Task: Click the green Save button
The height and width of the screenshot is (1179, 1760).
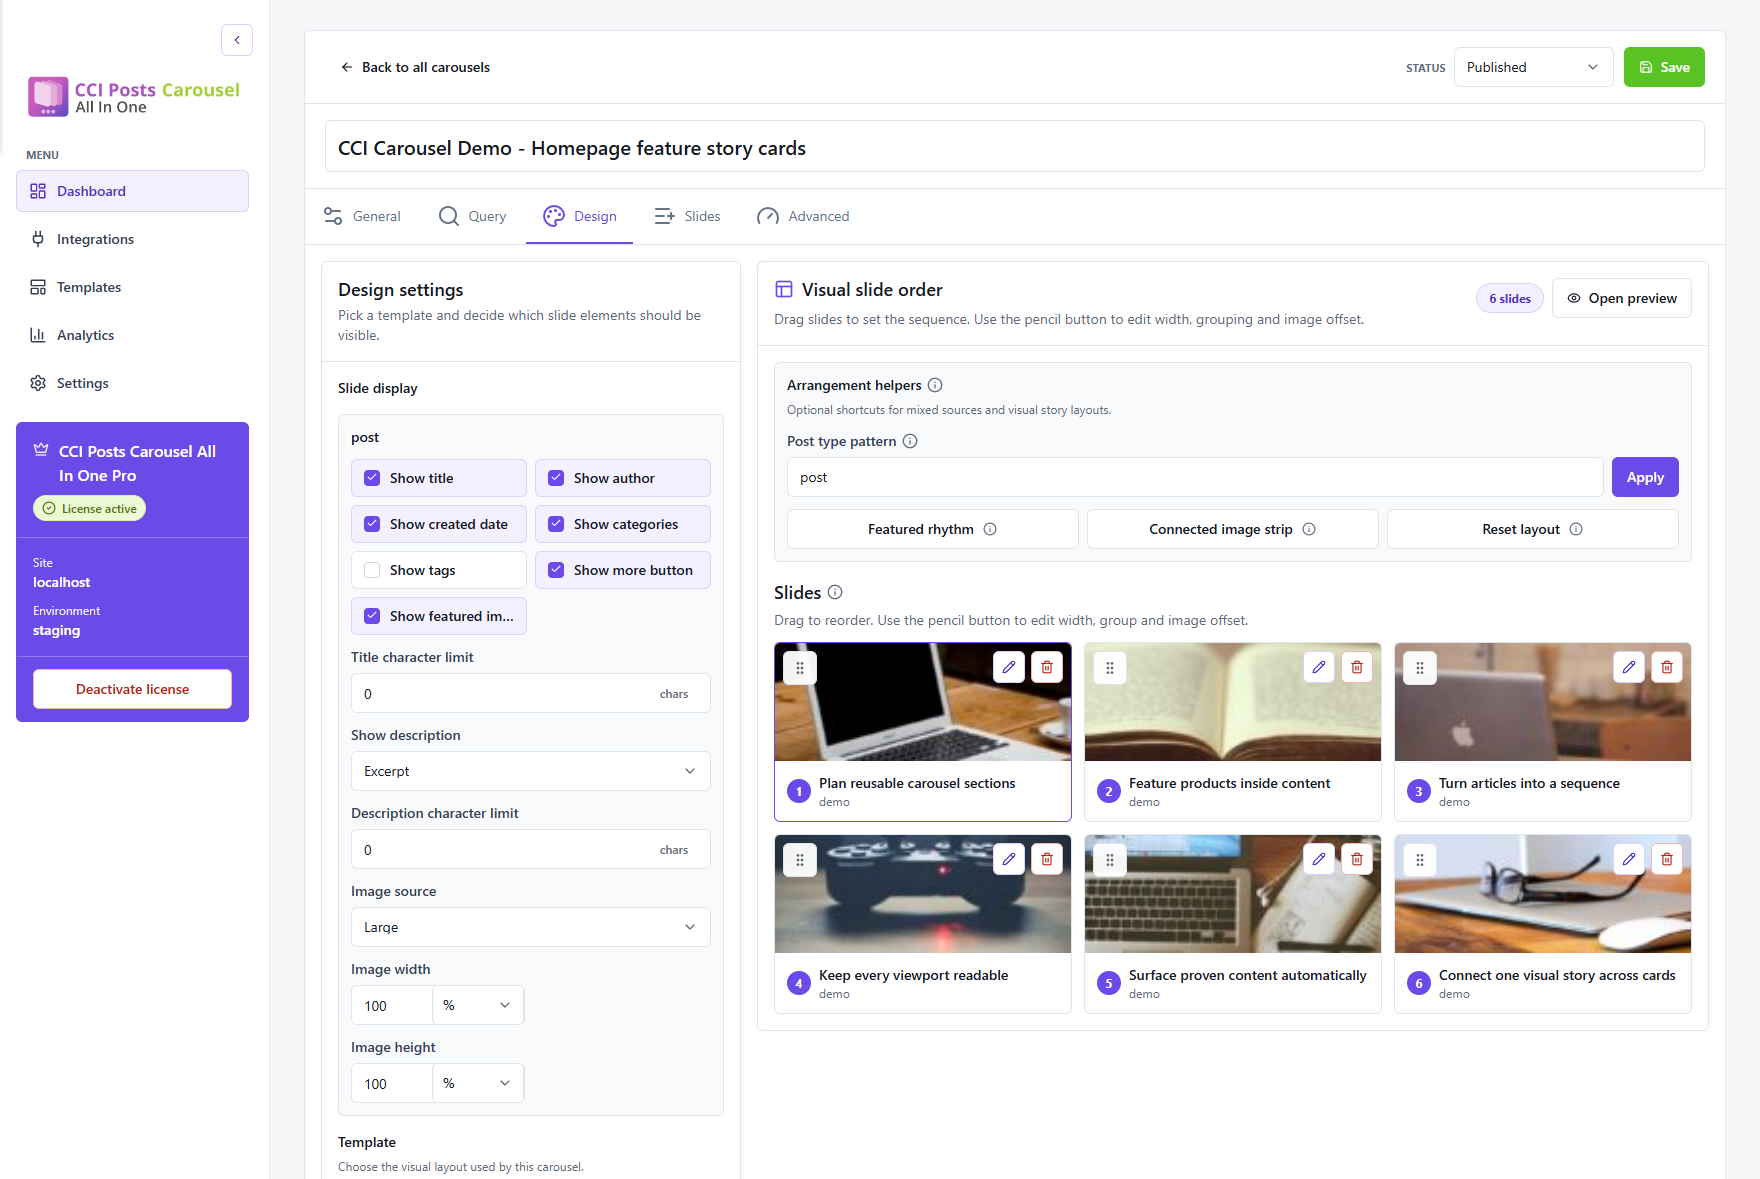Action: pyautogui.click(x=1664, y=67)
